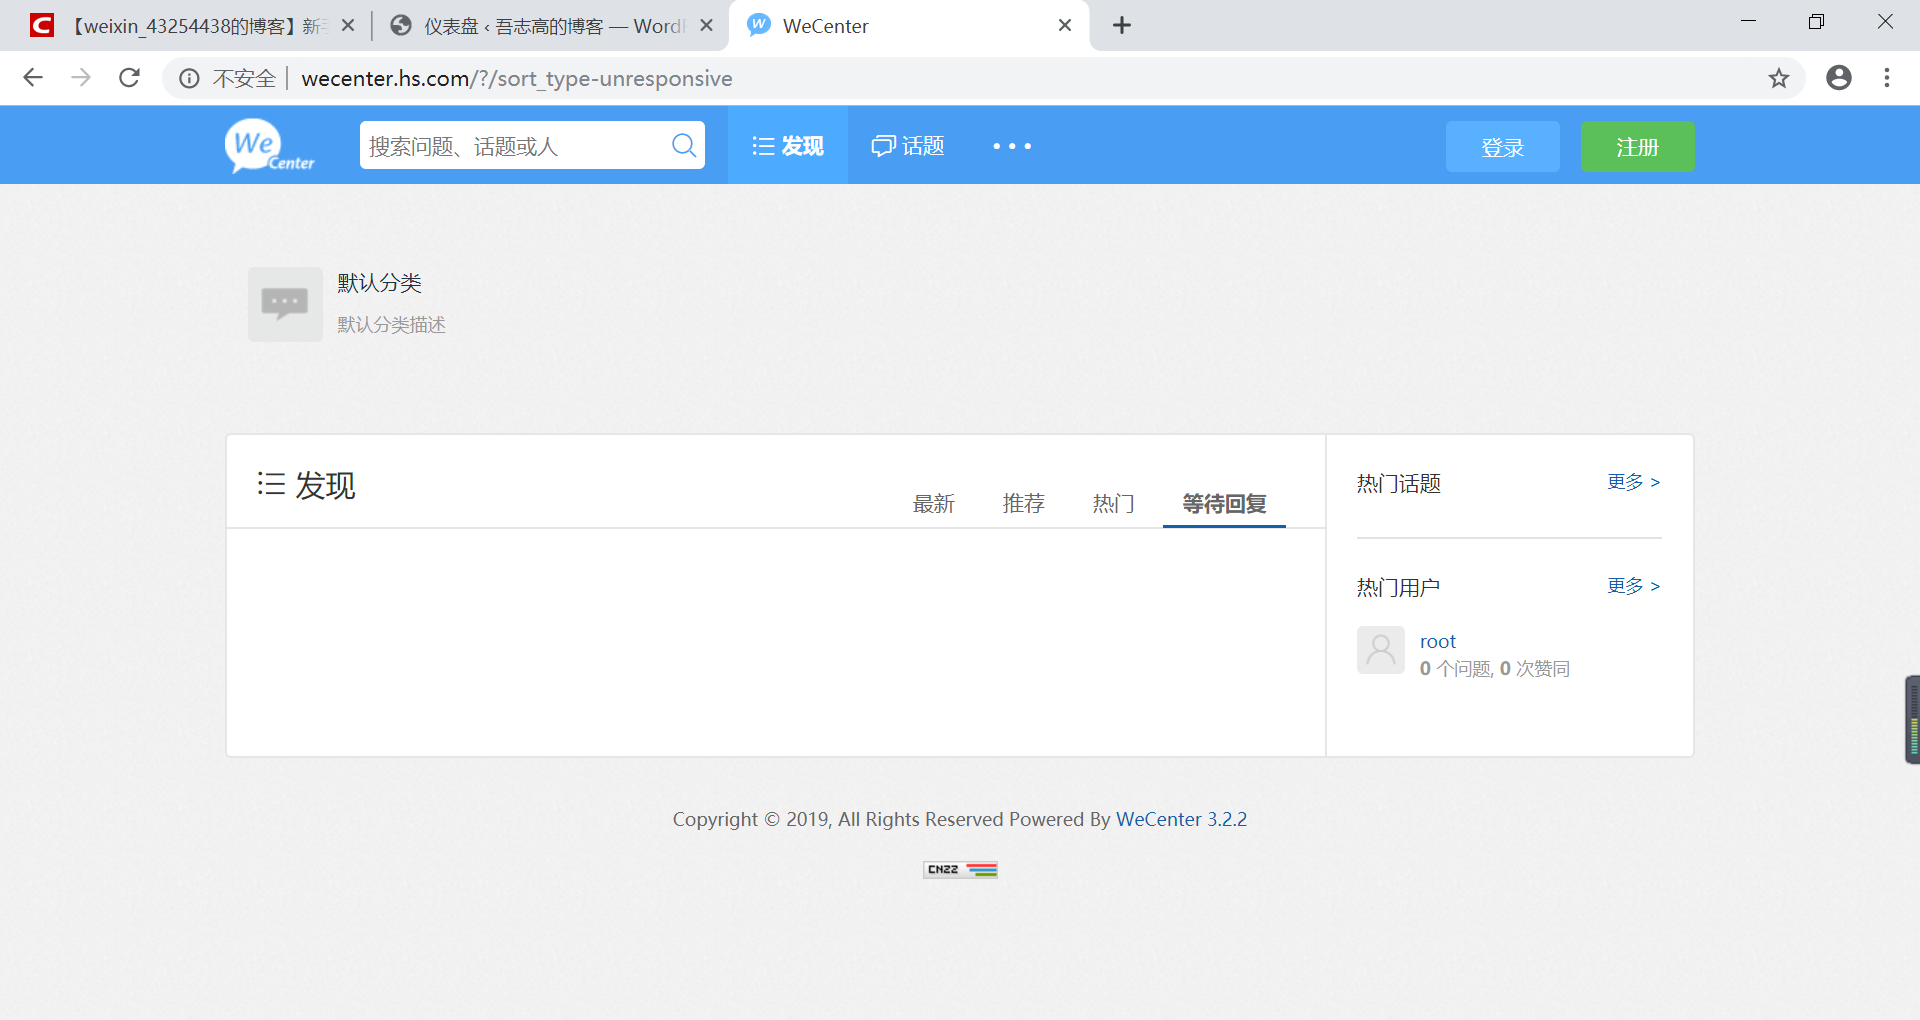Close the WeCenter browser tab

(x=1065, y=26)
